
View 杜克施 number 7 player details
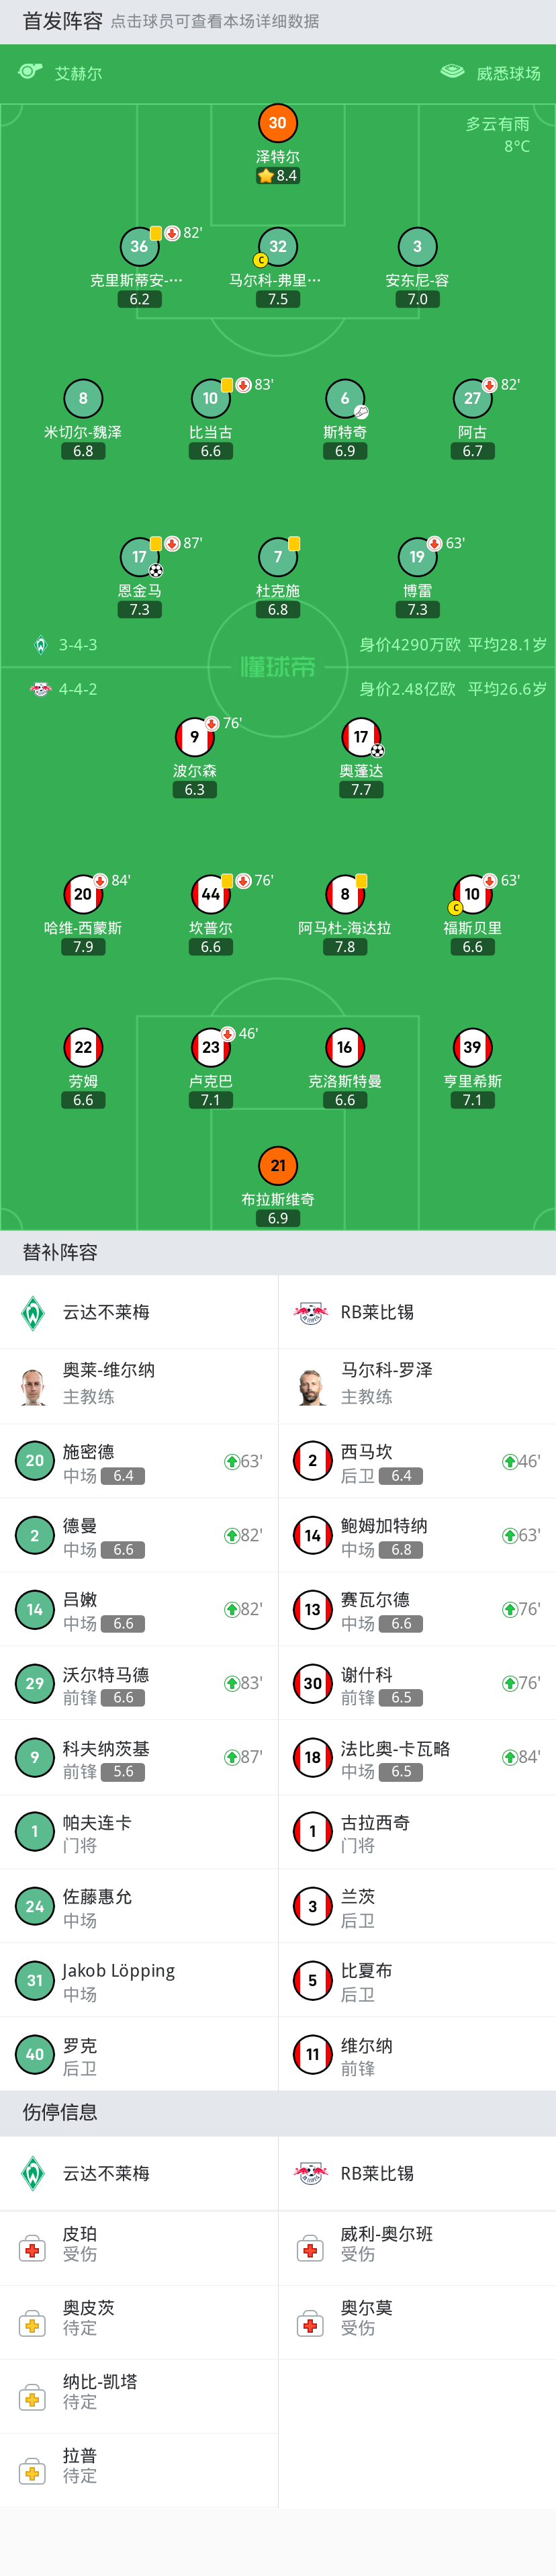click(278, 558)
